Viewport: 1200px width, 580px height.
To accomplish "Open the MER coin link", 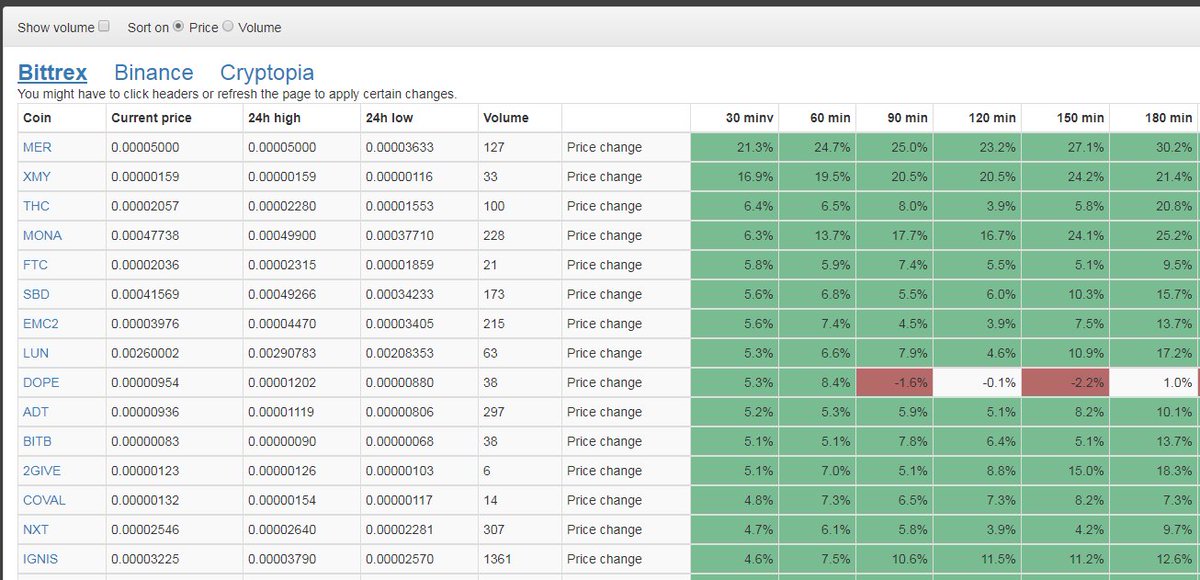I will (37, 147).
